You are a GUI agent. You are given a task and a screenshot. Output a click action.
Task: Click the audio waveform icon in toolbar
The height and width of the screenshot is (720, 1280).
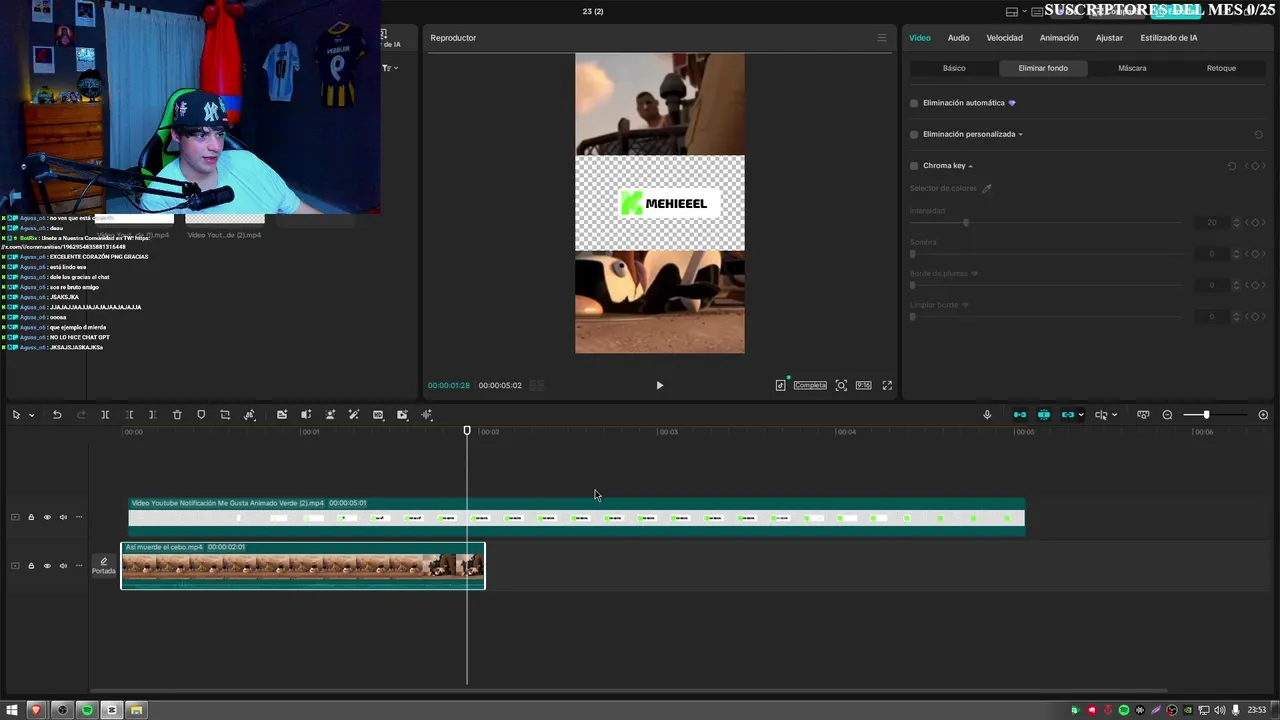[427, 415]
